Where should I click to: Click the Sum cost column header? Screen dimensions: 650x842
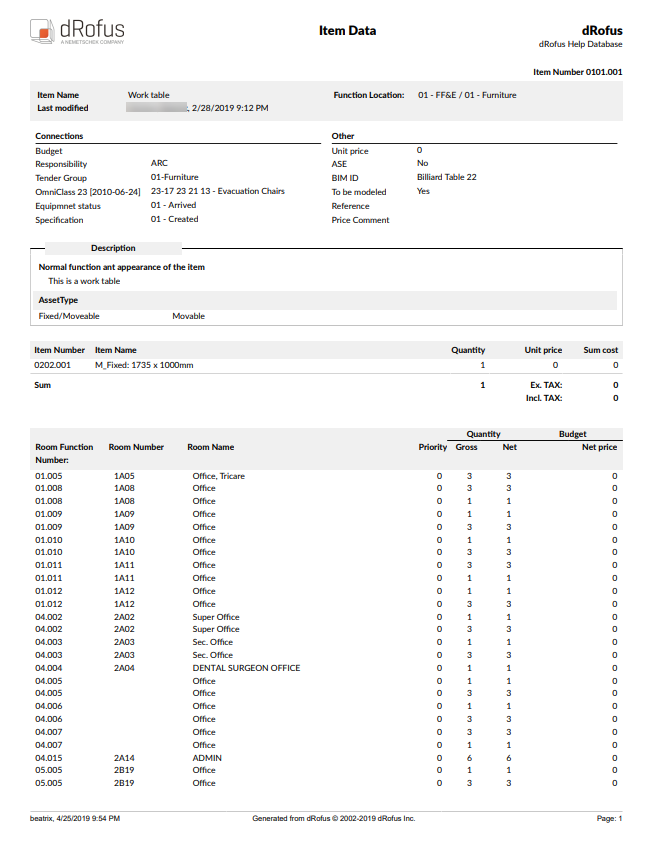click(600, 350)
